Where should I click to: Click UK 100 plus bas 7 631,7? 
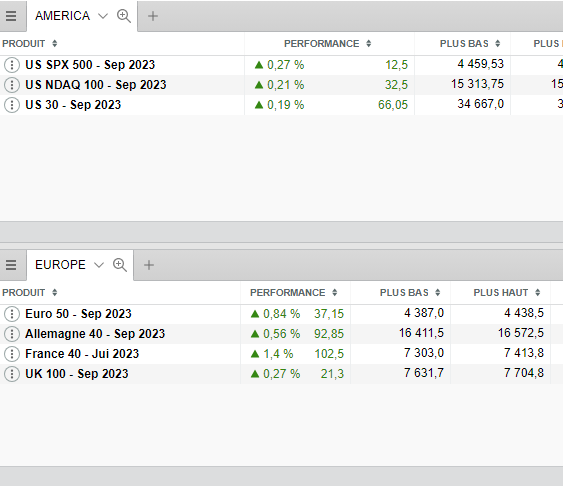click(424, 373)
